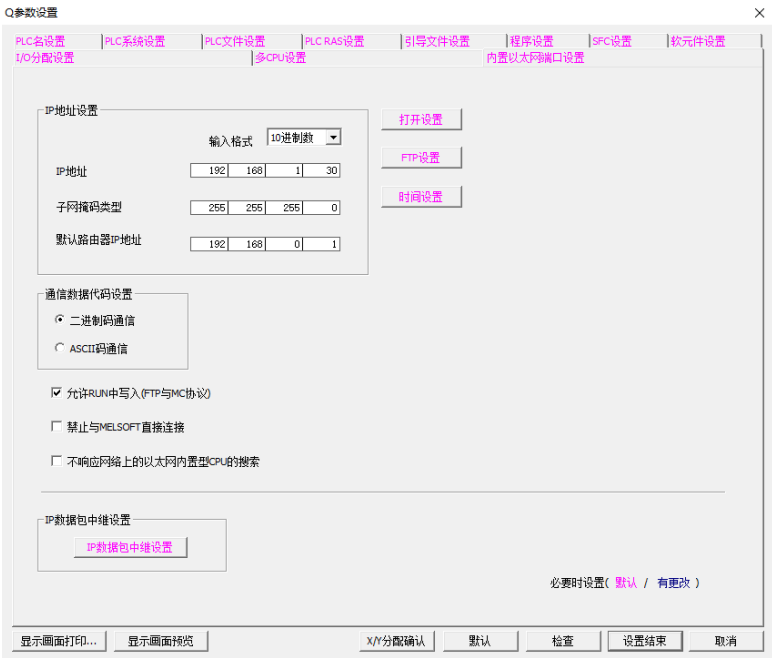This screenshot has height=658, width=772.
Task: Close the Q参数设置 dialog window
Action: 758,13
